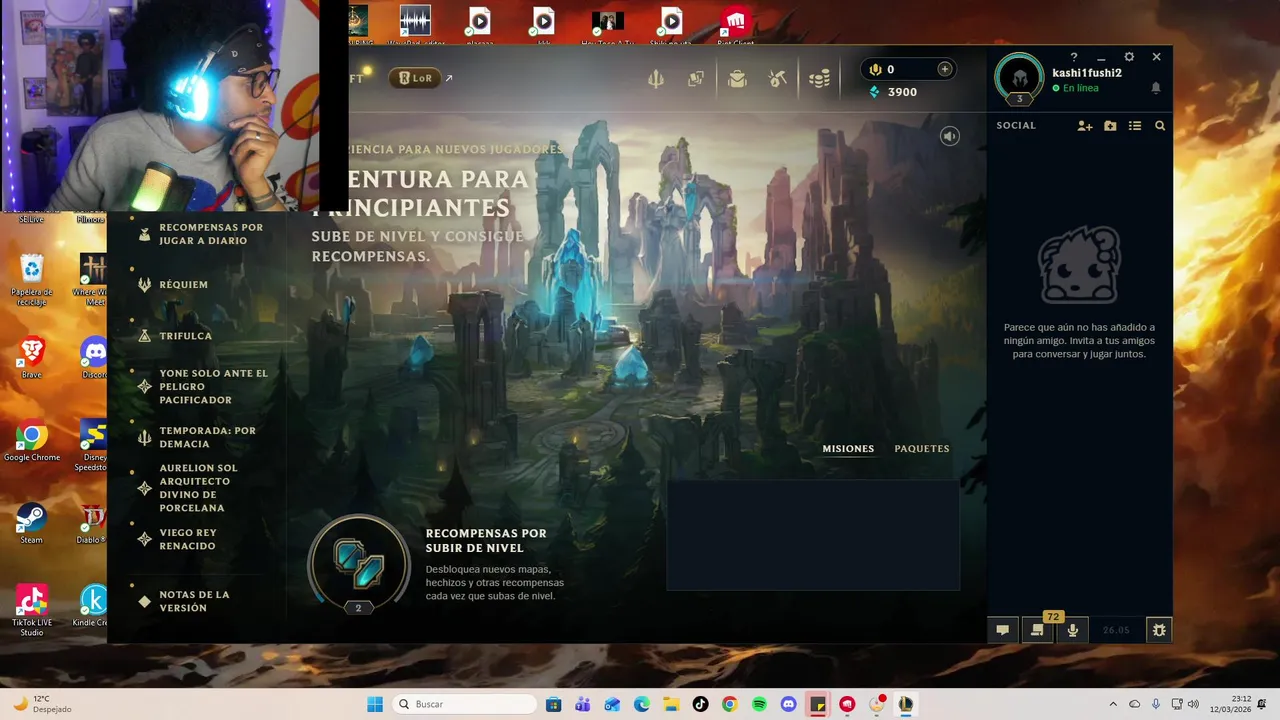This screenshot has height=720, width=1280.
Task: Open Discord from the taskbar
Action: click(x=788, y=704)
